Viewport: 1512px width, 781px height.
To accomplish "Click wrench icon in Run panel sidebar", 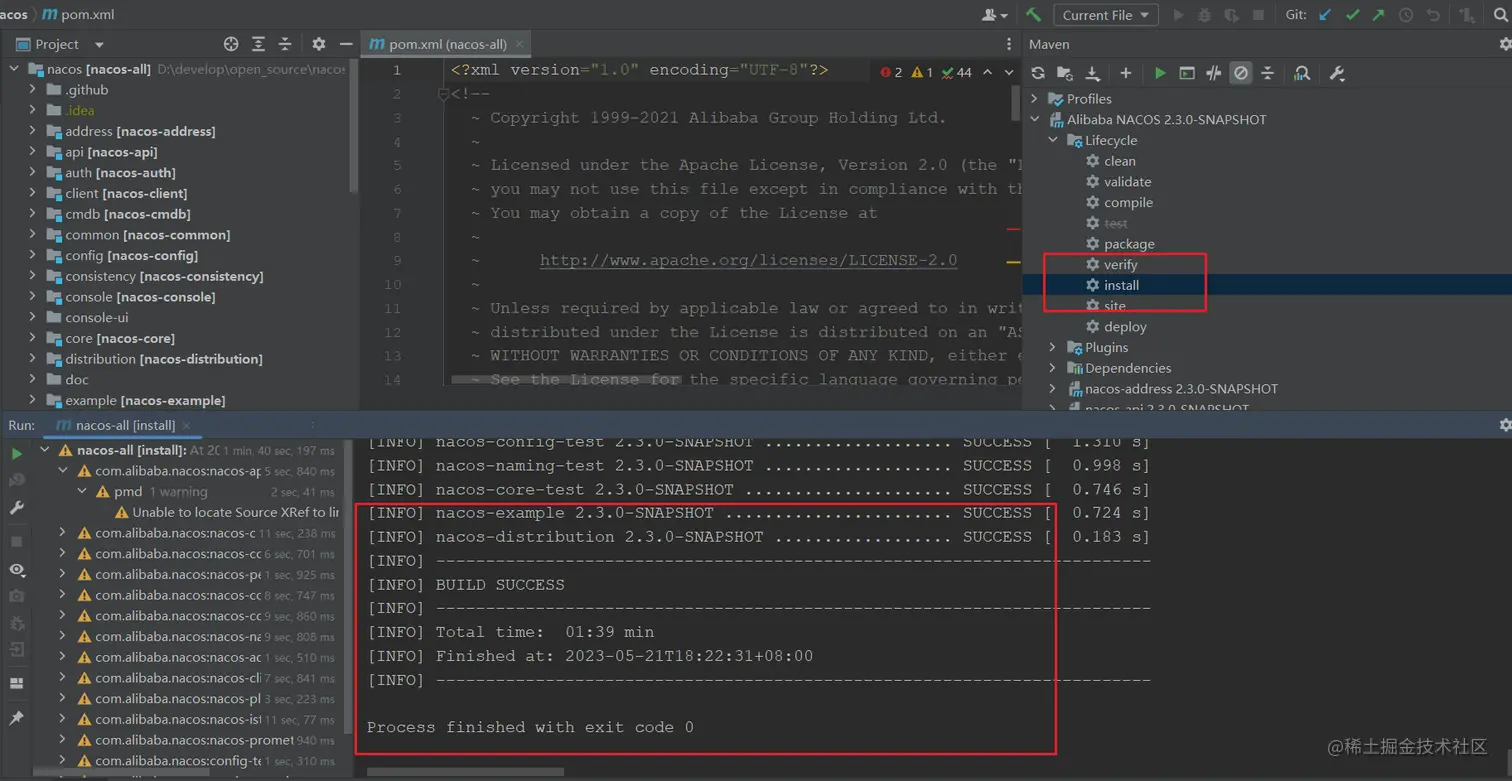I will point(17,508).
